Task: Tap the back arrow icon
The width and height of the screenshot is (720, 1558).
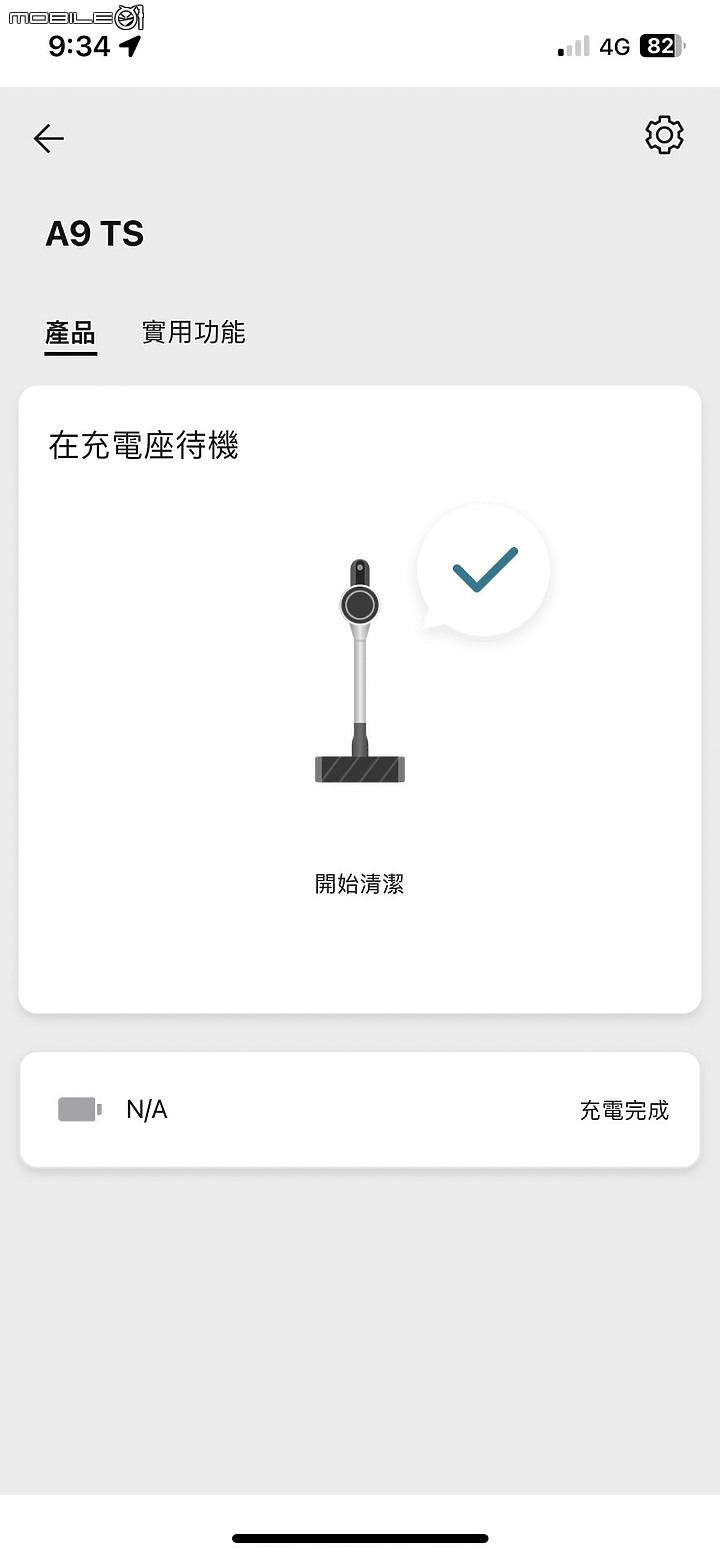Action: 49,138
